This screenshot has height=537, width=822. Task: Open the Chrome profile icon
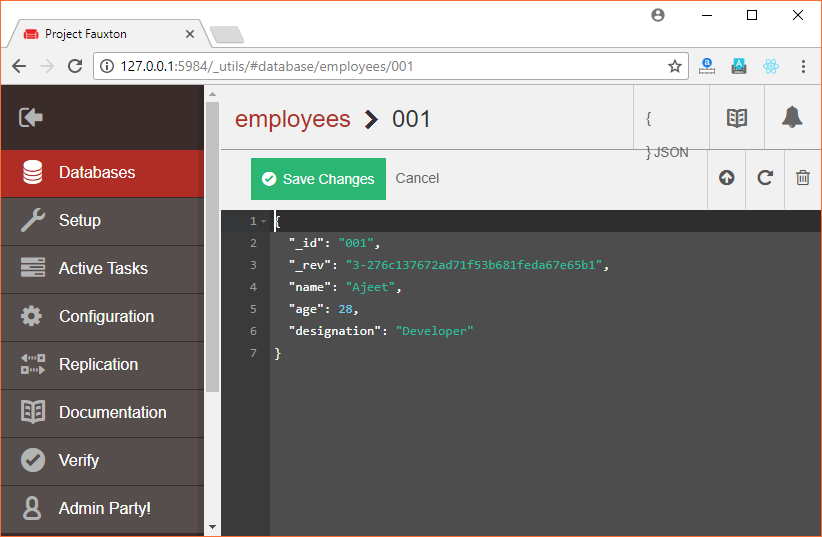[658, 15]
